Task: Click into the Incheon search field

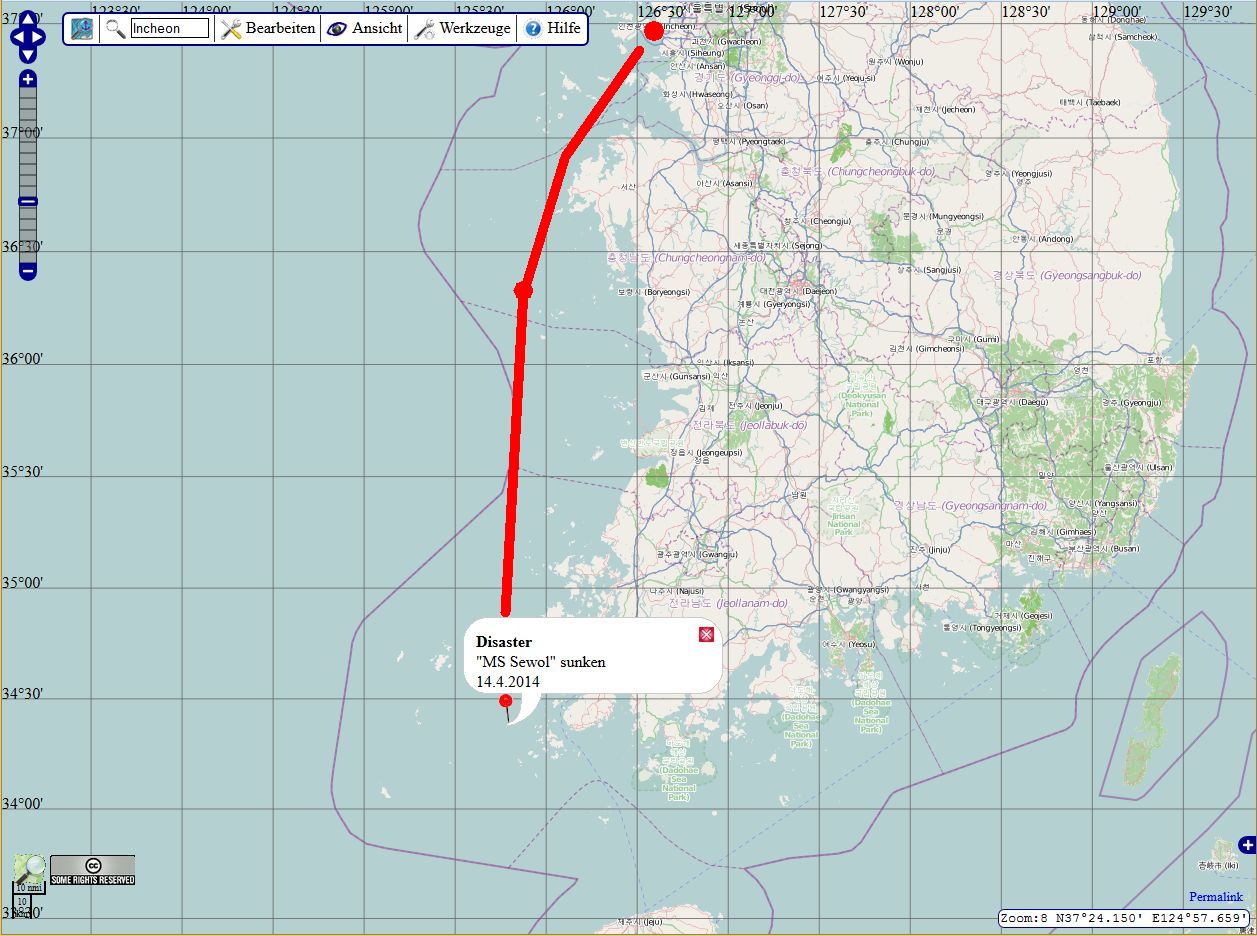Action: 170,29
